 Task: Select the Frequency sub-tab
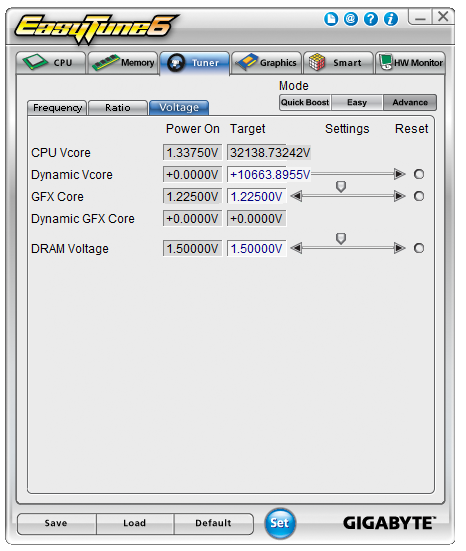tap(57, 108)
